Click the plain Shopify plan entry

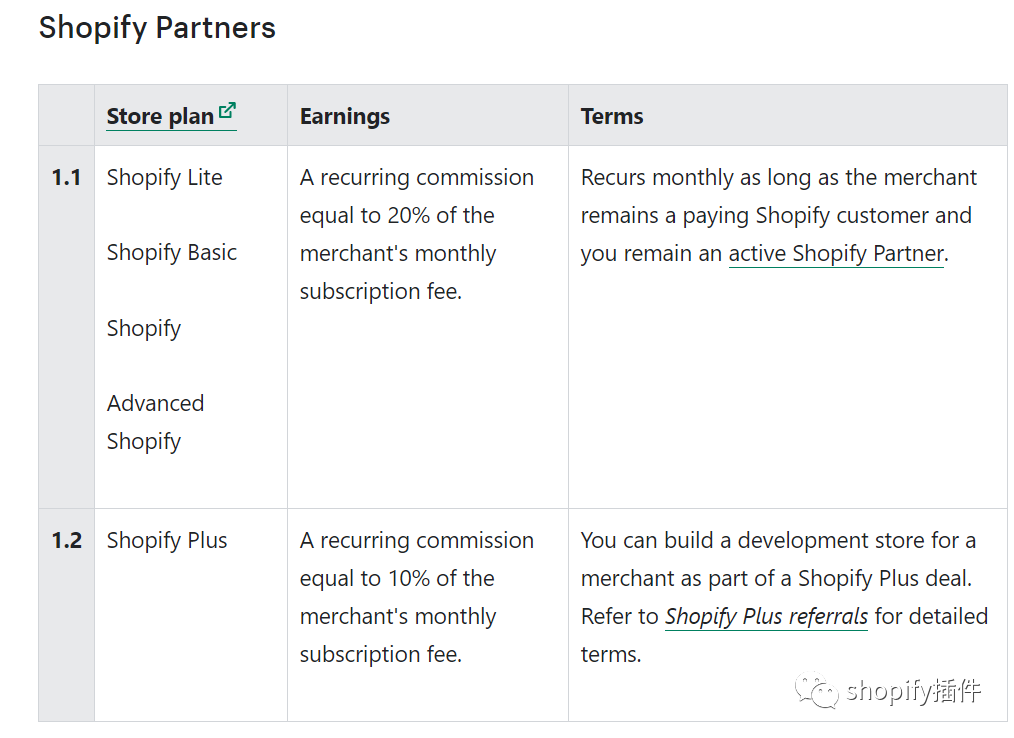pyautogui.click(x=144, y=328)
